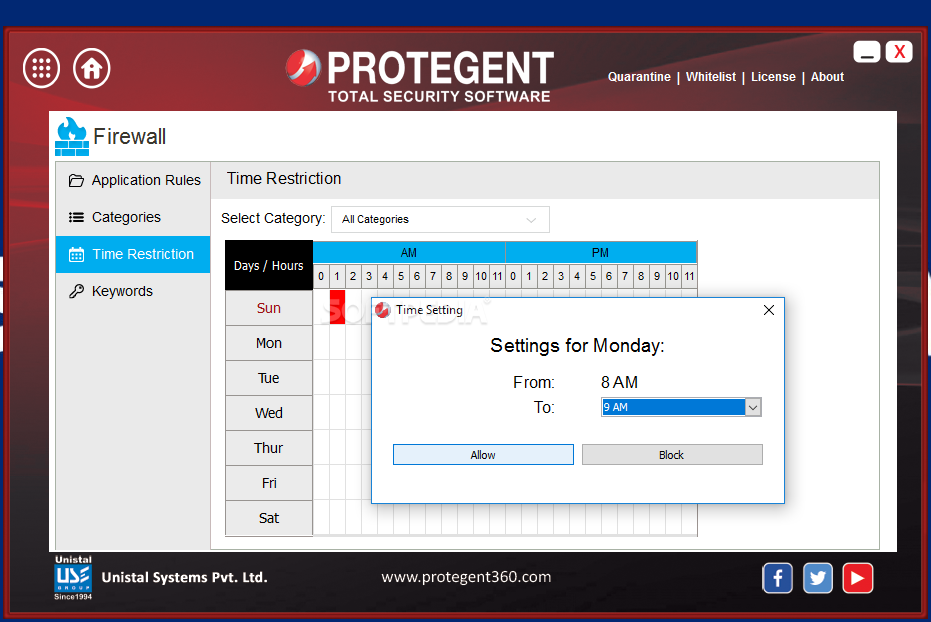Image resolution: width=931 pixels, height=622 pixels.
Task: Switch to Keywords section
Action: [x=133, y=291]
